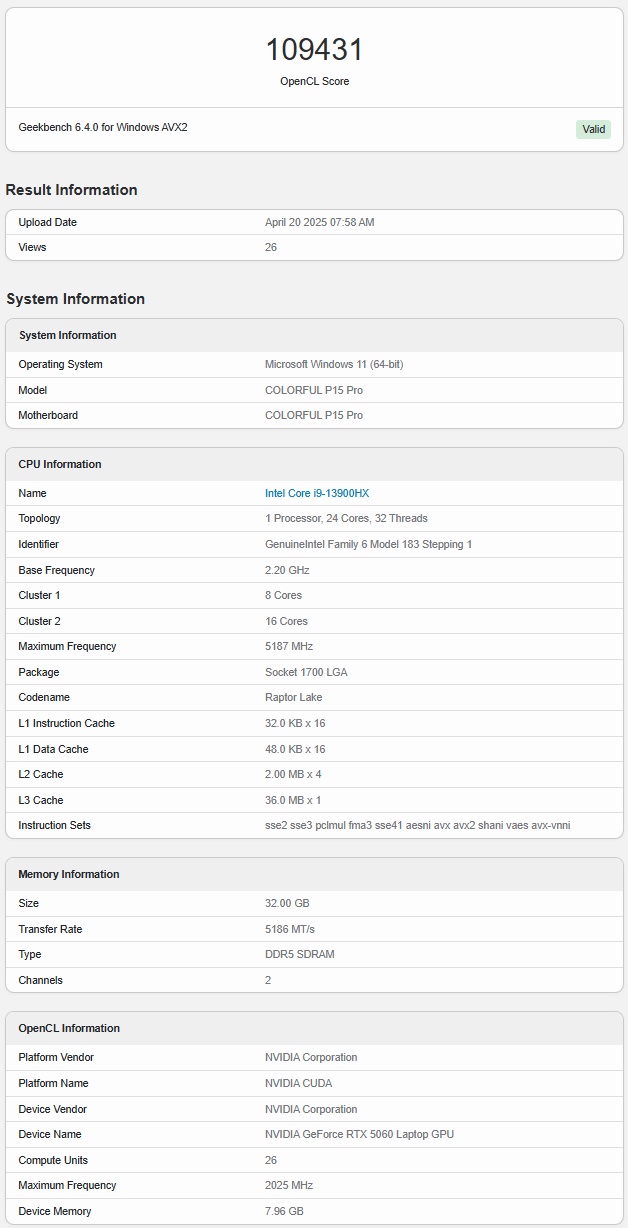Viewport: 628px width, 1228px height.
Task: Click the Socket 1700 LGA package value
Action: pyautogui.click(x=306, y=672)
